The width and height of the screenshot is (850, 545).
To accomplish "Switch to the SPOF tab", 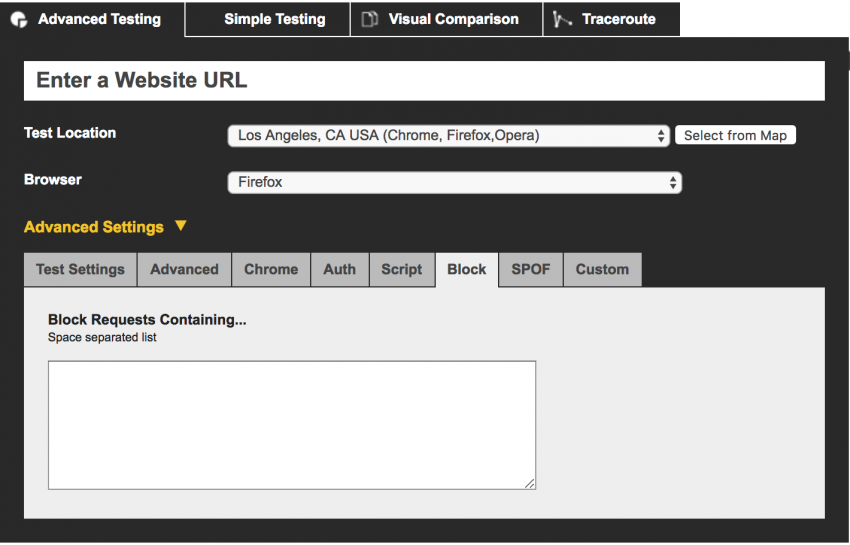I will [x=530, y=269].
